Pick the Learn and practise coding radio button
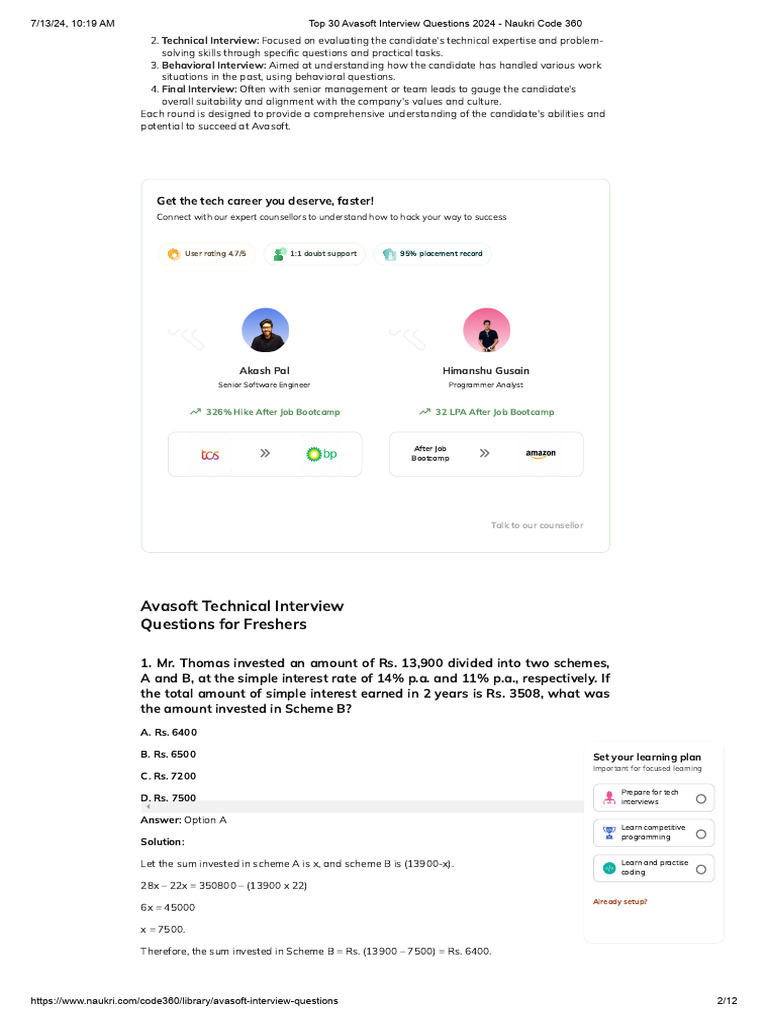 pos(701,869)
